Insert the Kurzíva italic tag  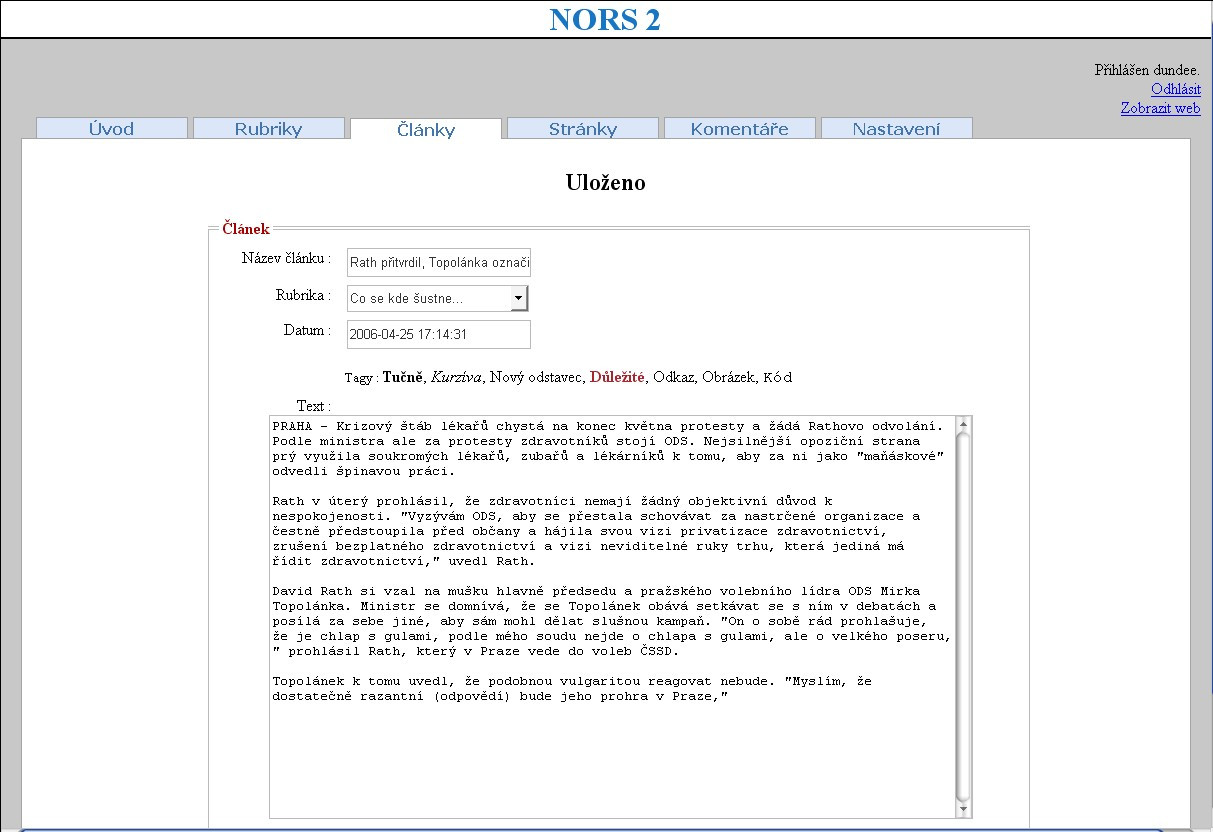(x=456, y=377)
